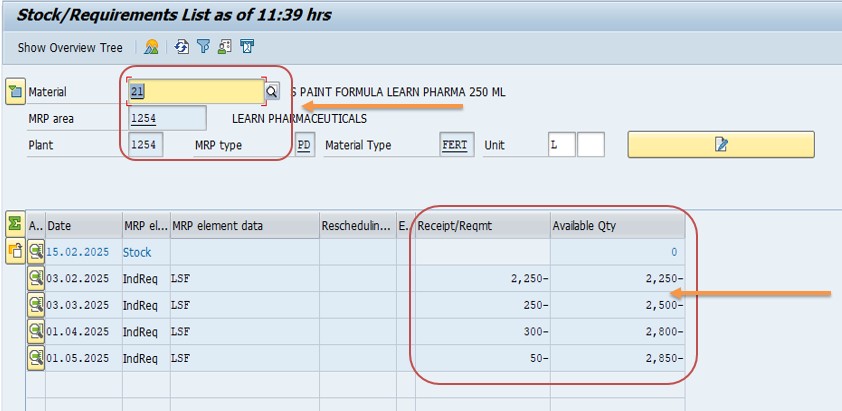Click the 2,850- Available Qty value

click(664, 358)
